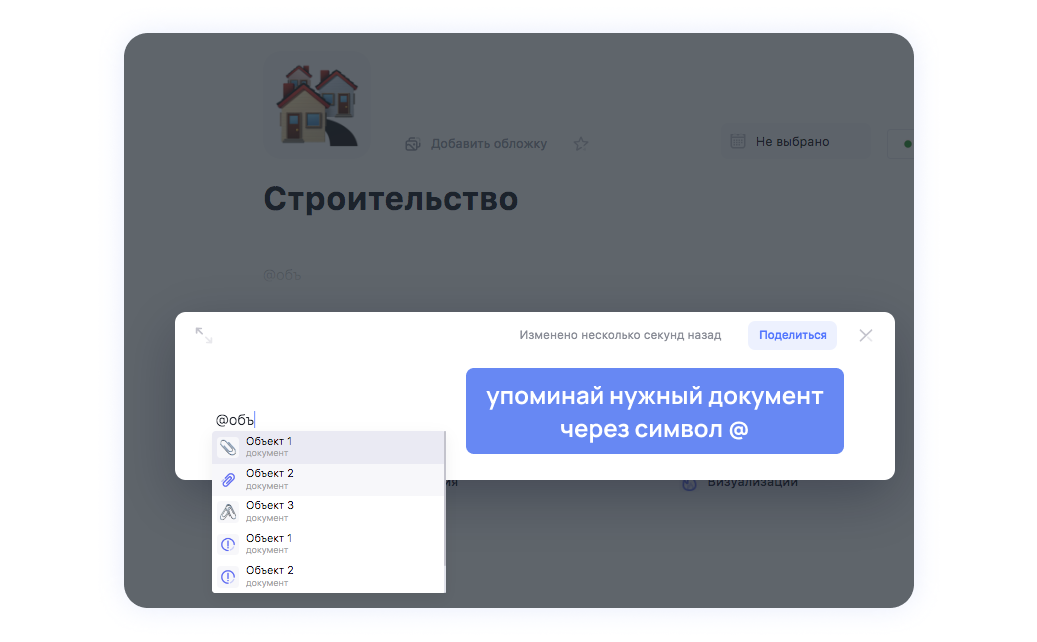Click the gray paperclip icon of Объект 1
Screen dimensions: 1037x642
[228, 447]
